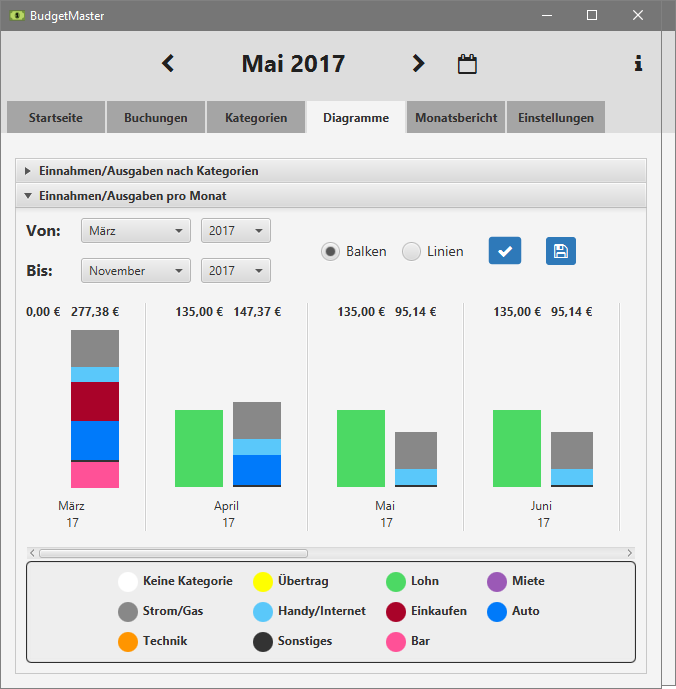This screenshot has height=689, width=676.
Task: Switch to the Buchungen tab
Action: 156,117
